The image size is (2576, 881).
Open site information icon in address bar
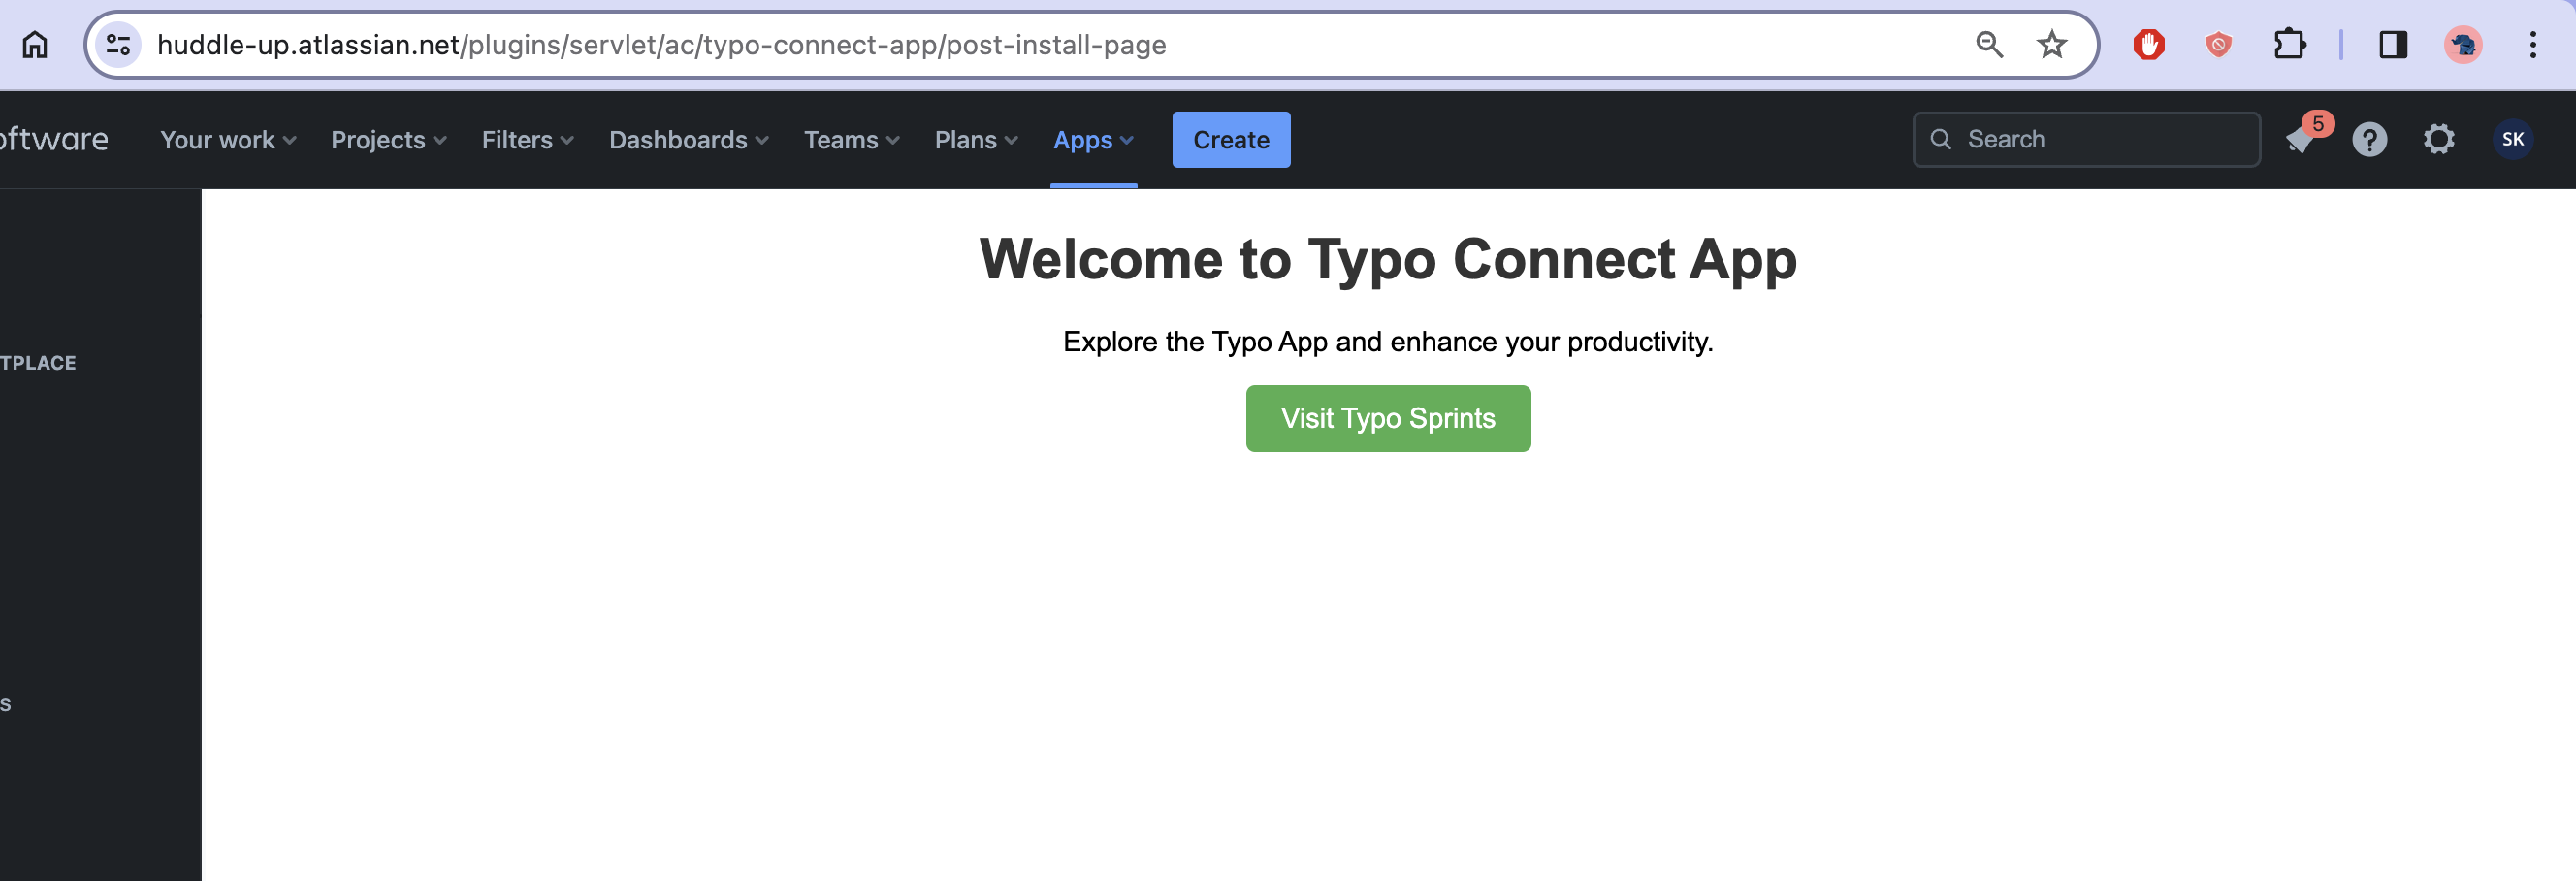[x=118, y=45]
